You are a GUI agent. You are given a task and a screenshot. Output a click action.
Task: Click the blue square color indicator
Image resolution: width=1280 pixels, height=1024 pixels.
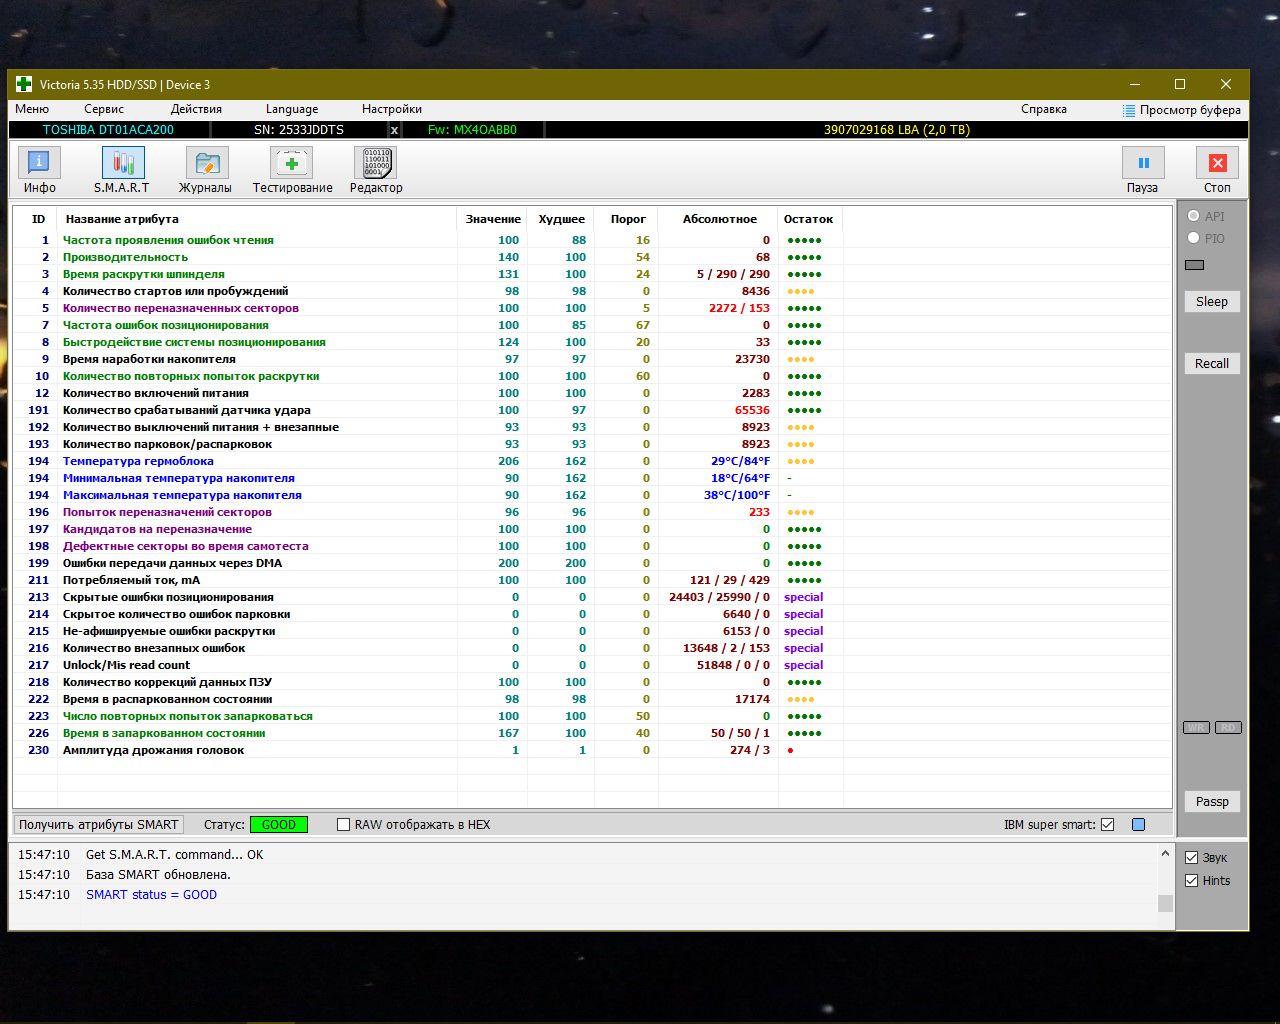point(1138,825)
